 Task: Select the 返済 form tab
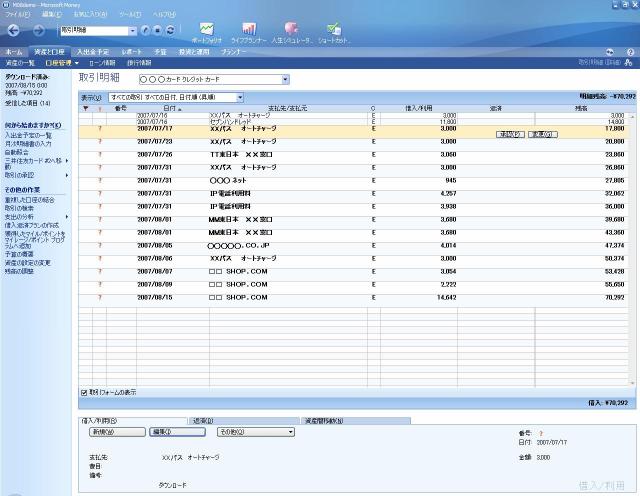tap(243, 421)
